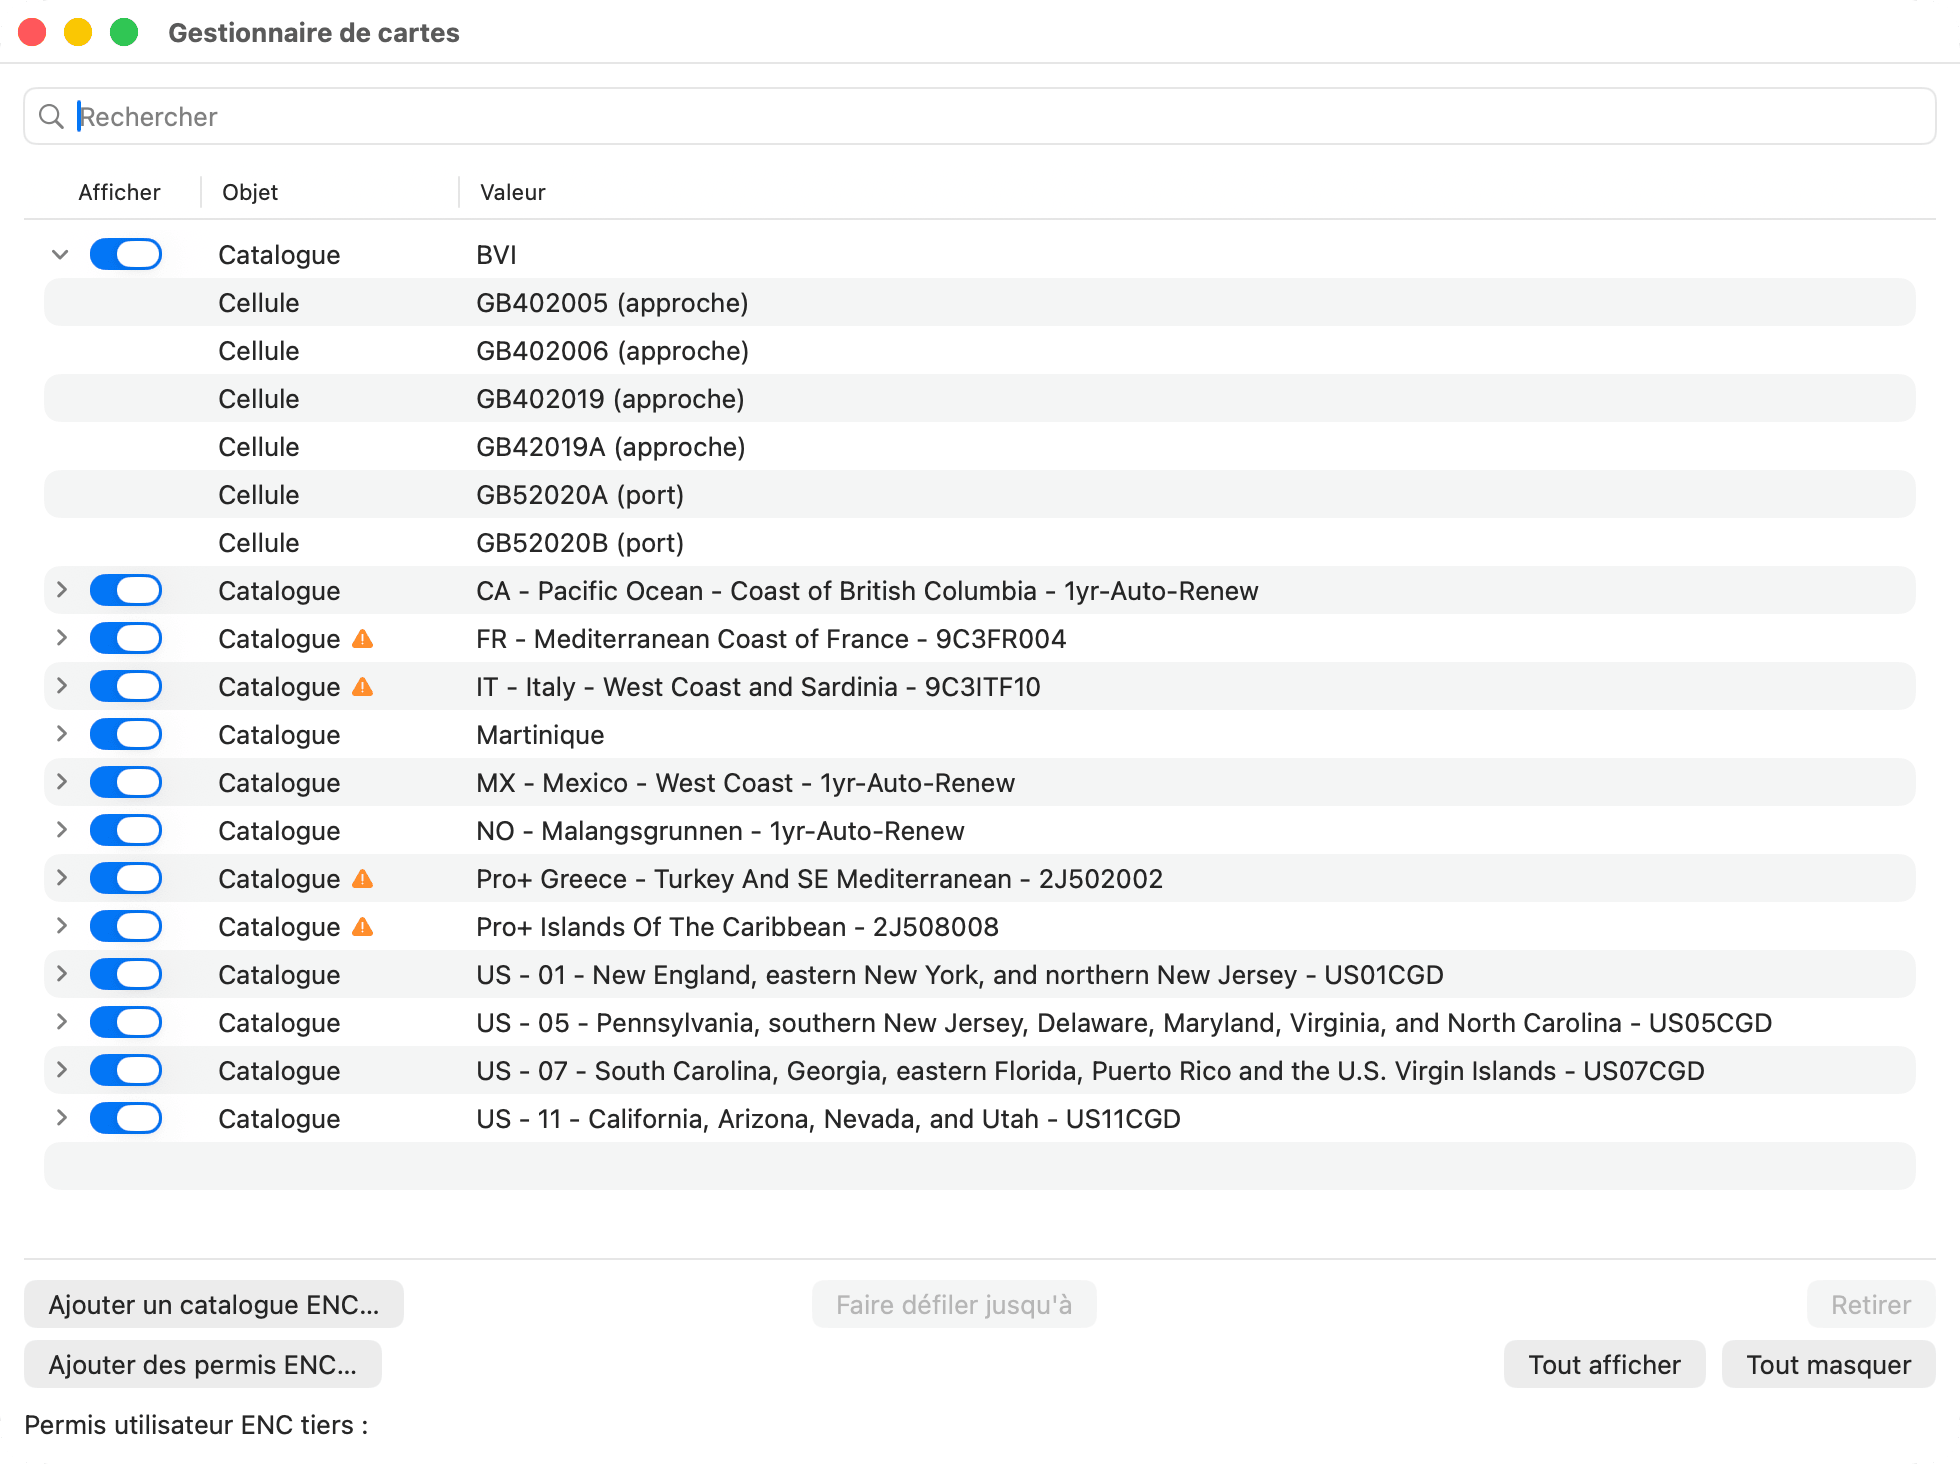This screenshot has width=1960, height=1464.
Task: Expand the Martinique catalogue
Action: coord(61,734)
